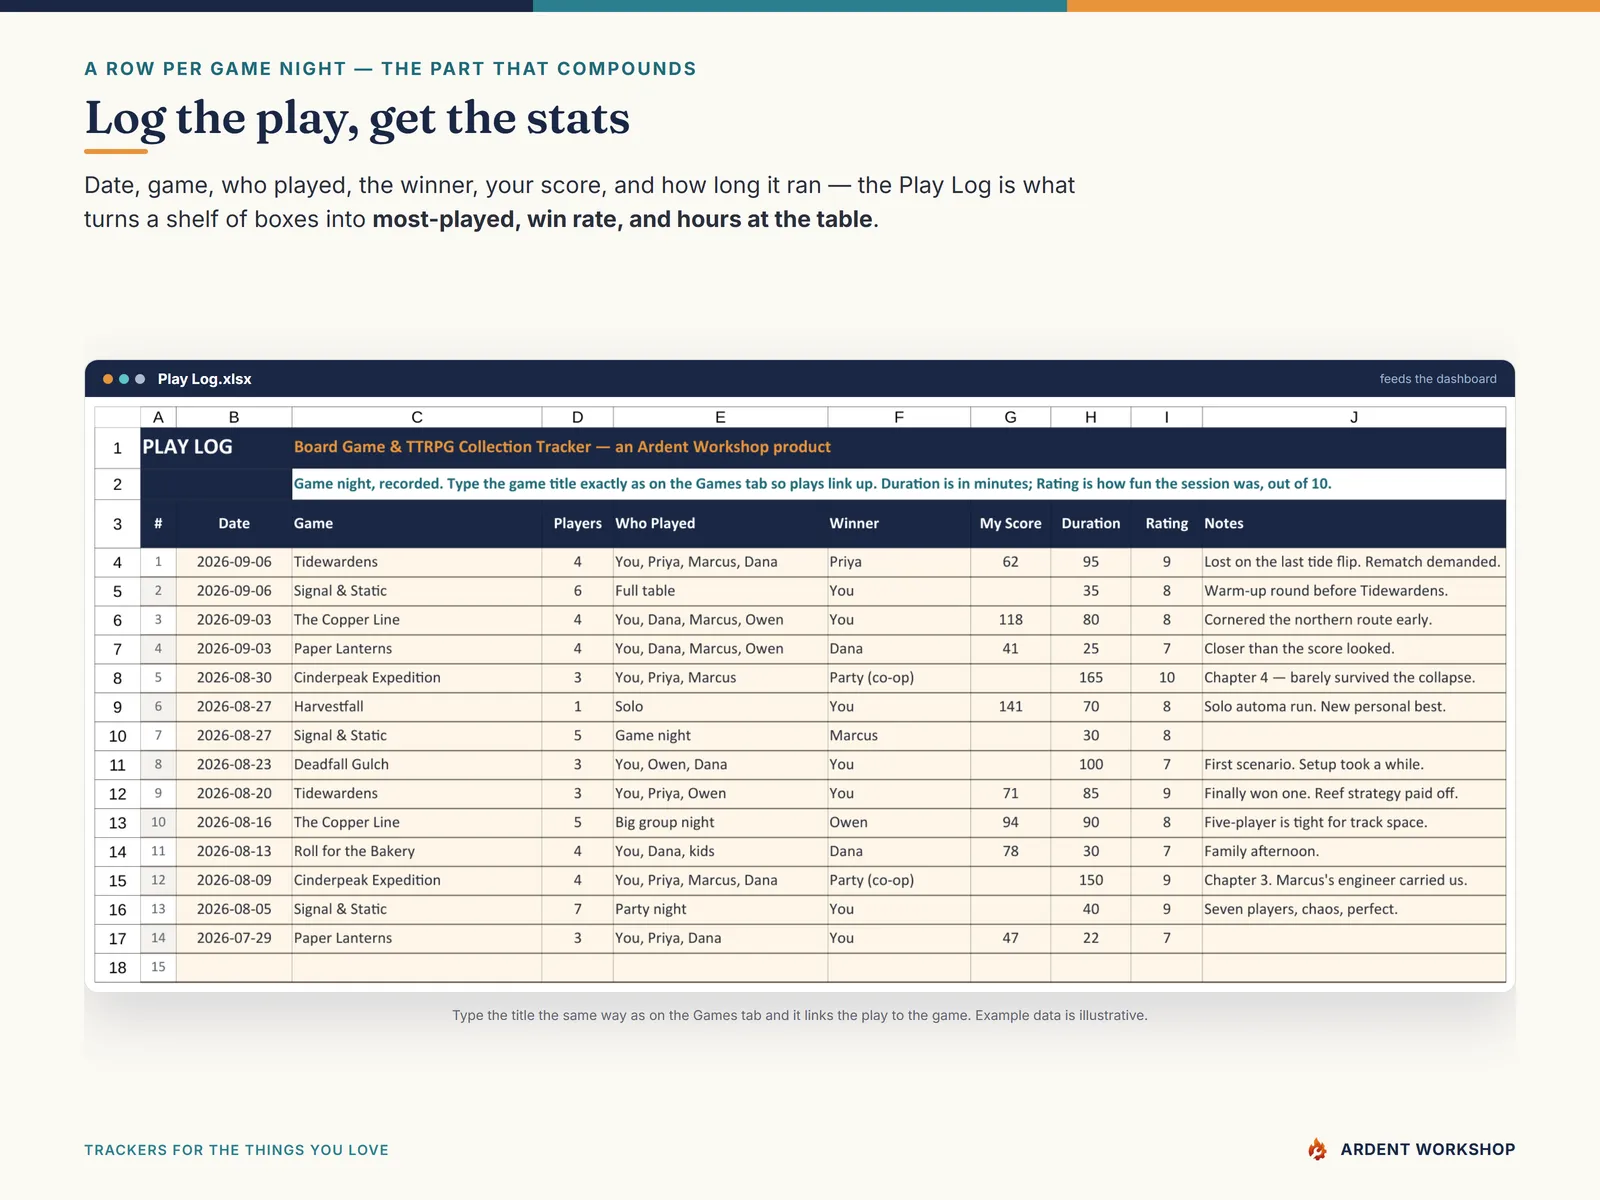Select column C header
Image resolution: width=1600 pixels, height=1200 pixels.
point(417,417)
